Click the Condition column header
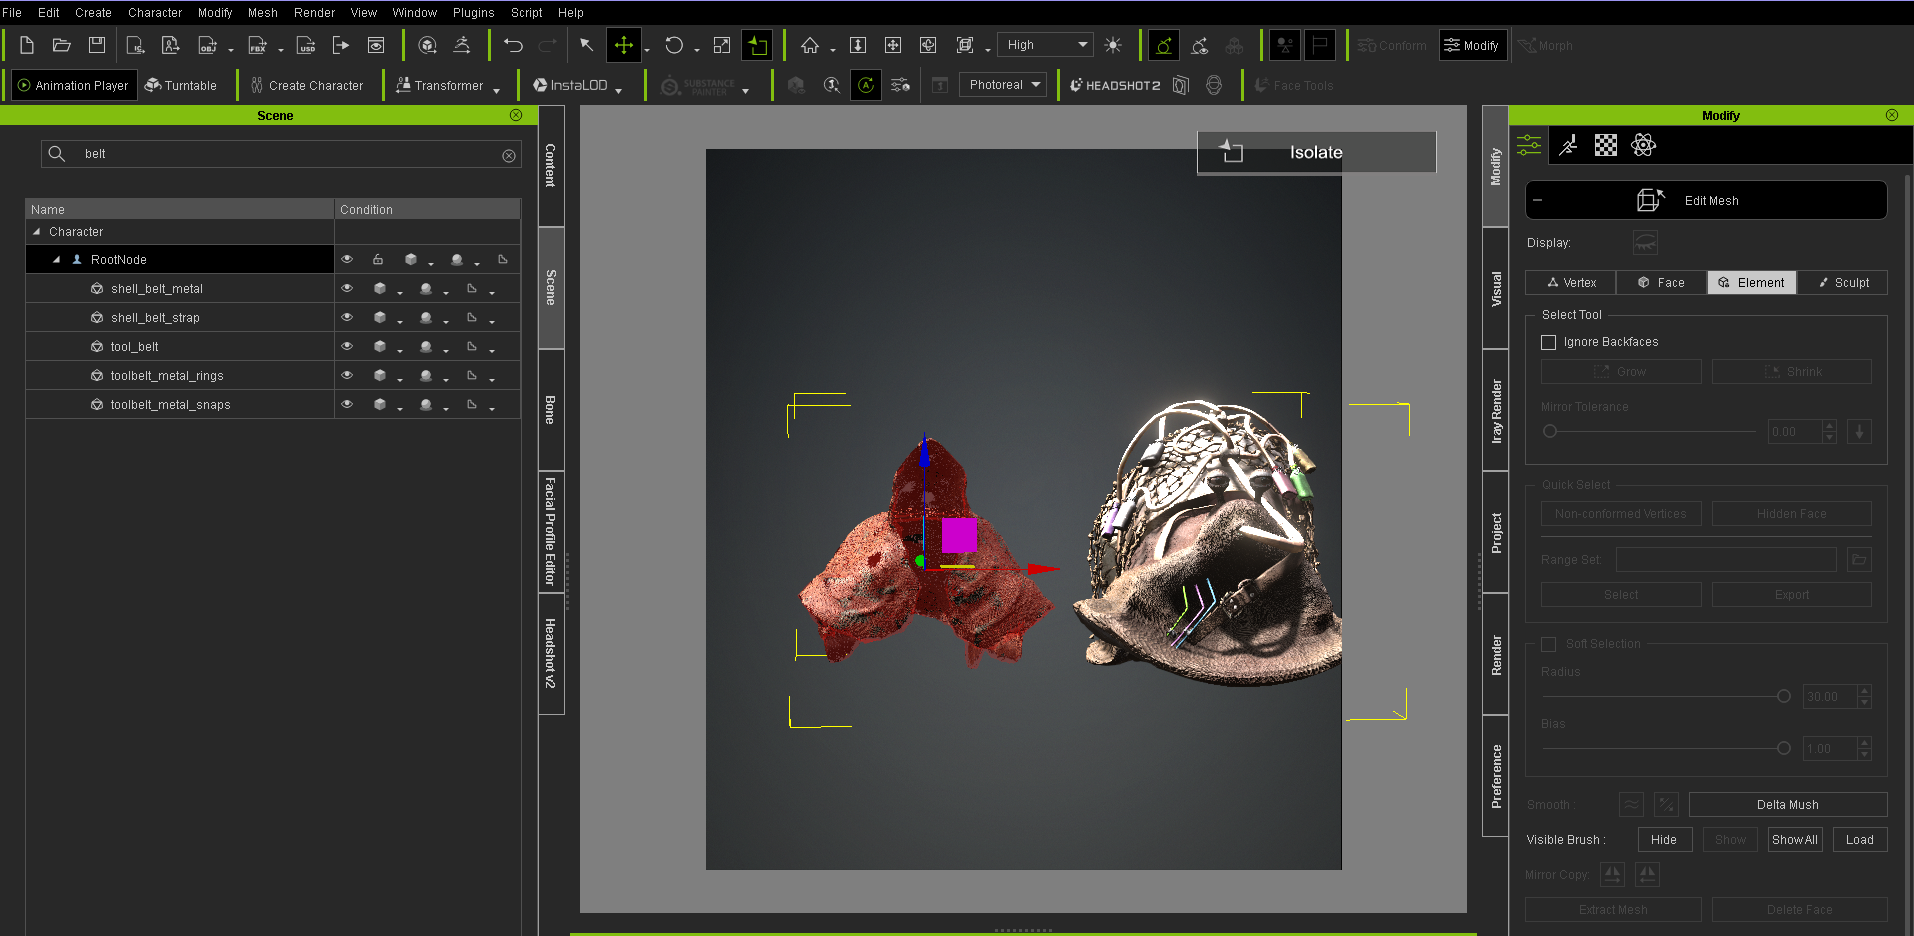Viewport: 1914px width, 936px height. [x=427, y=209]
